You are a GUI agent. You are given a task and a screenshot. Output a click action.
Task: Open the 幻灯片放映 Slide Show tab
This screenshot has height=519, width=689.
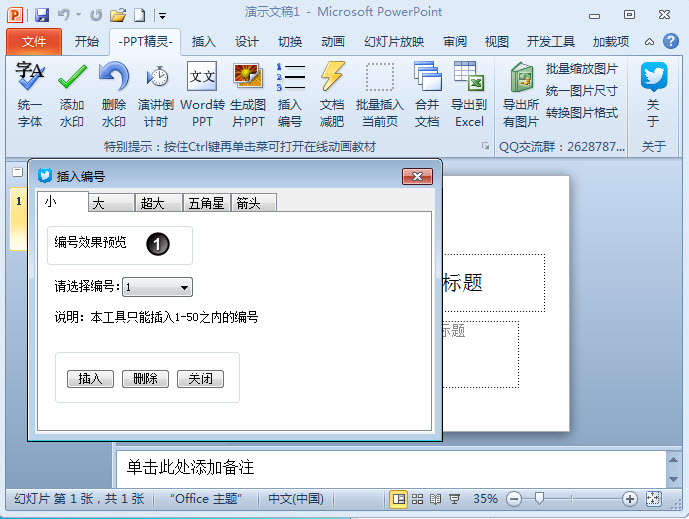click(x=394, y=42)
